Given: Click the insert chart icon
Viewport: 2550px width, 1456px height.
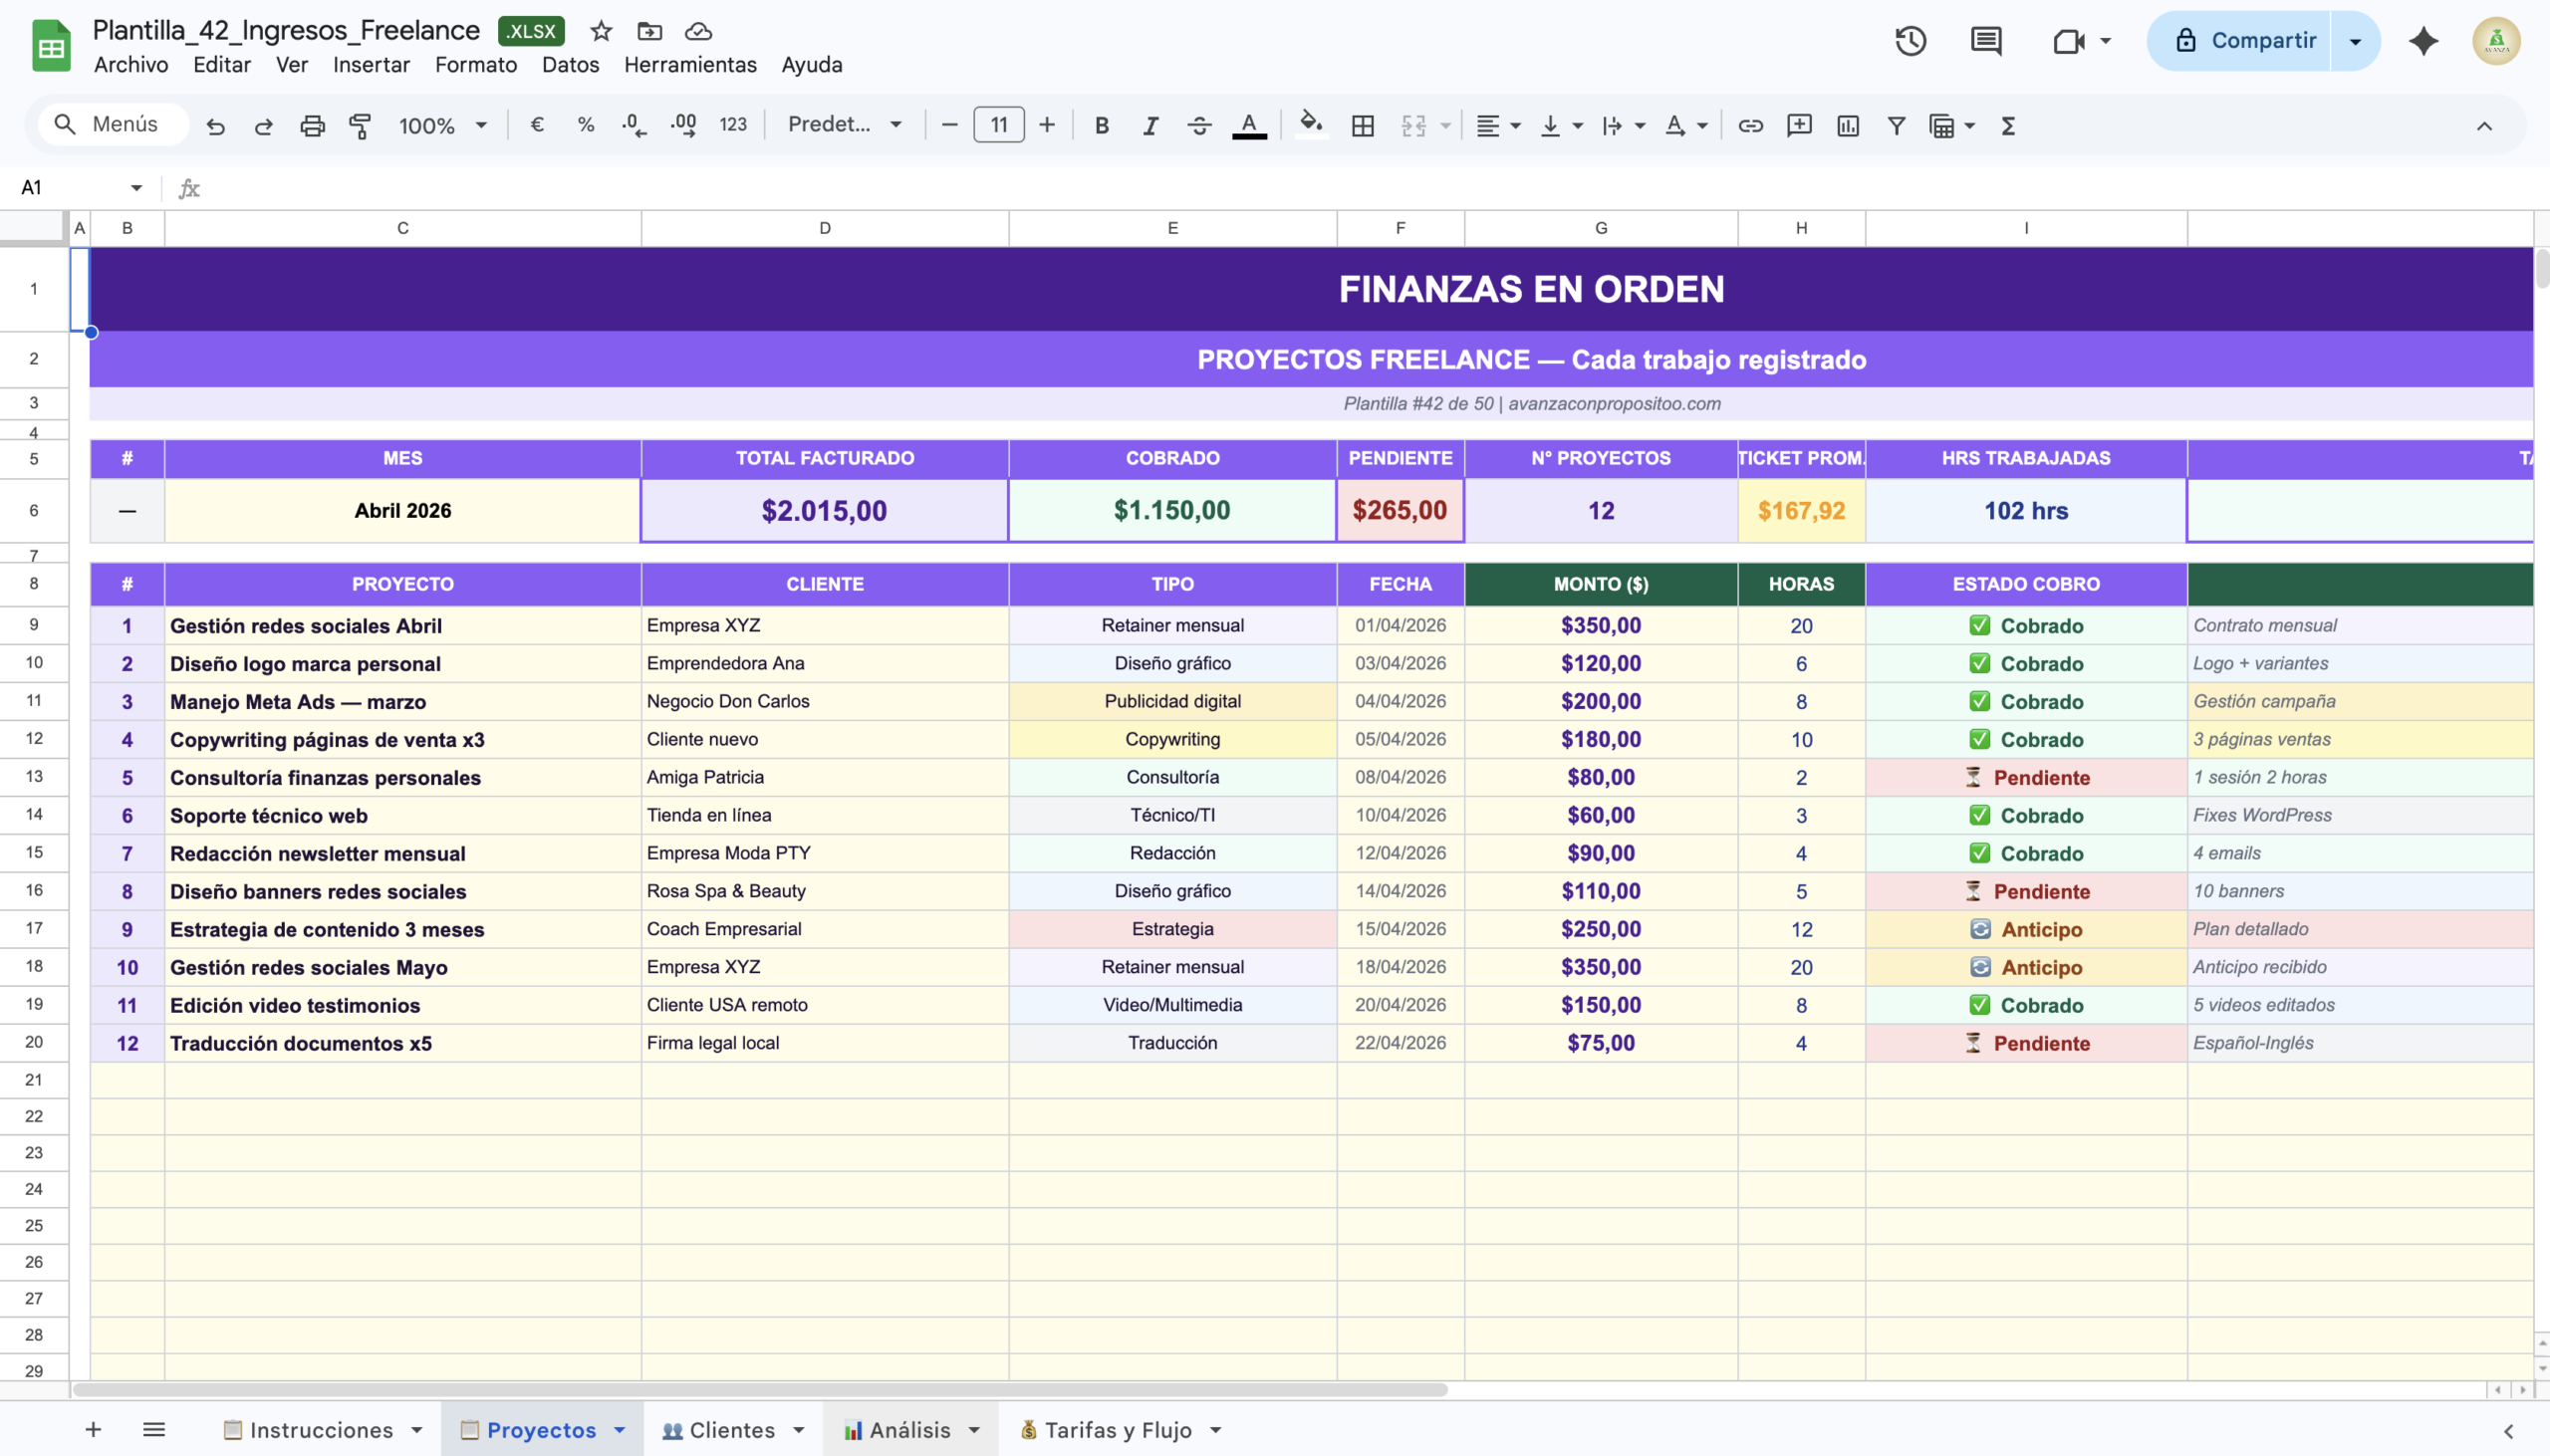Looking at the screenshot, I should 1847,126.
